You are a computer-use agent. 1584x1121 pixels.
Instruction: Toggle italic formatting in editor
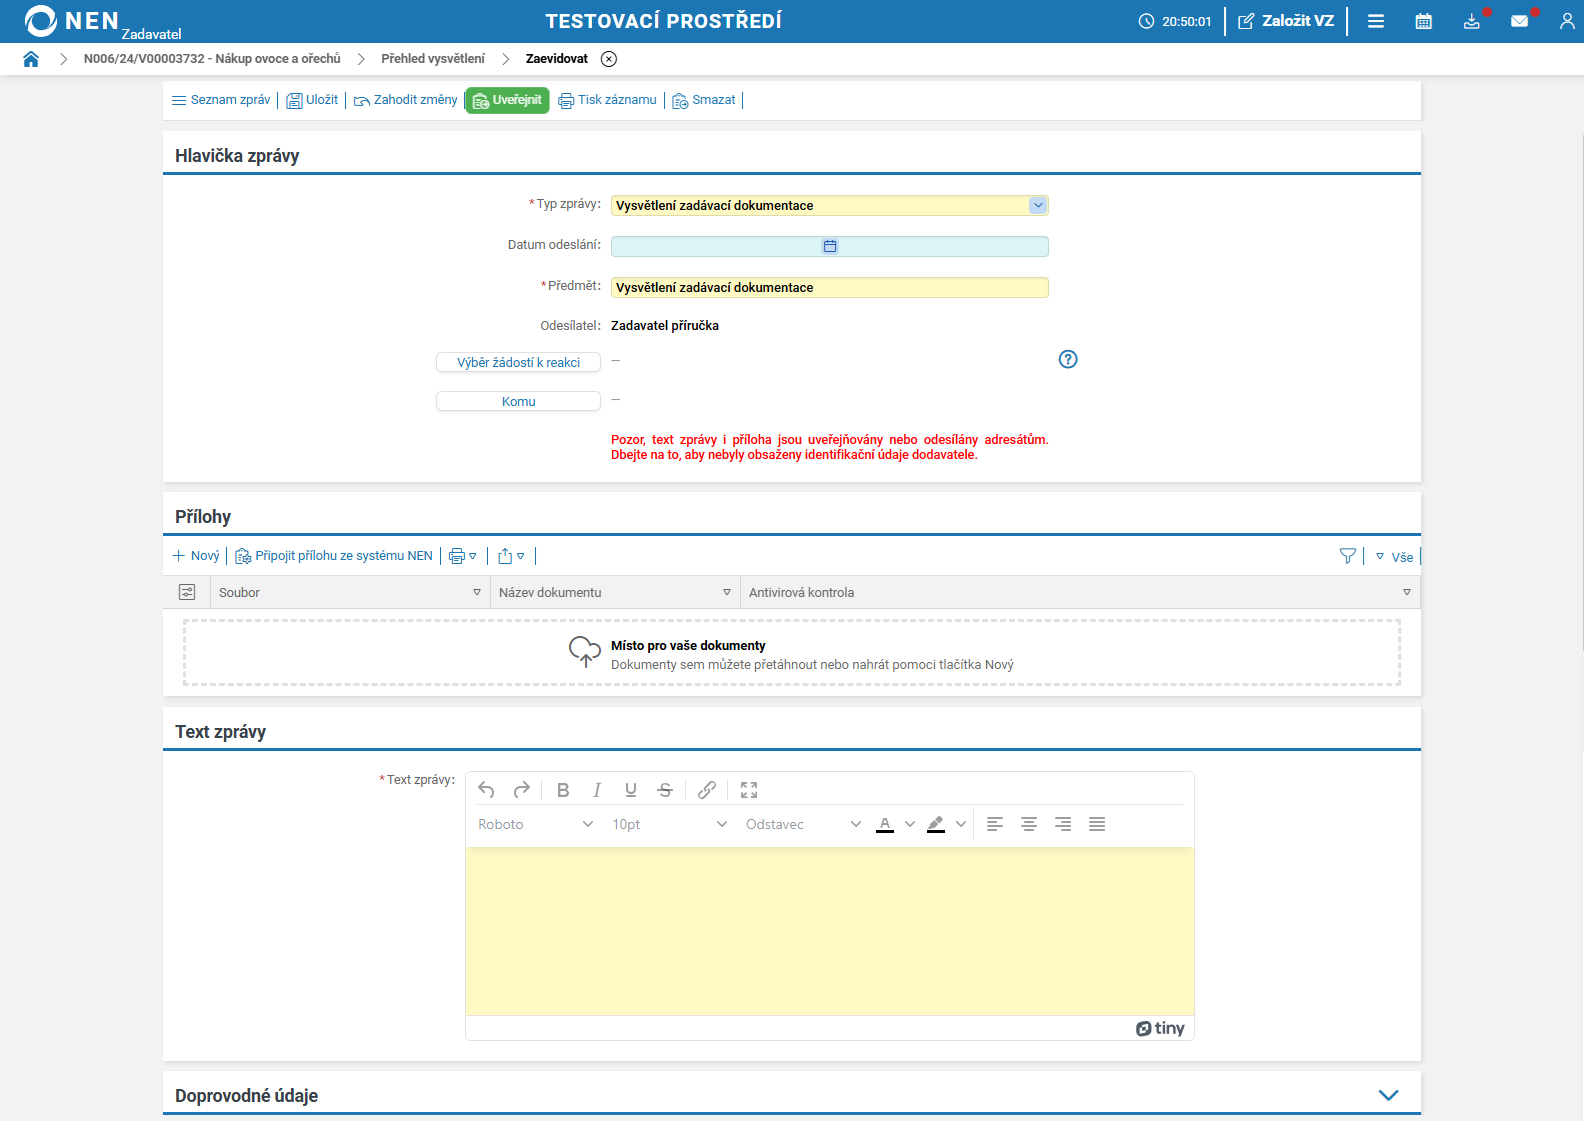597,790
